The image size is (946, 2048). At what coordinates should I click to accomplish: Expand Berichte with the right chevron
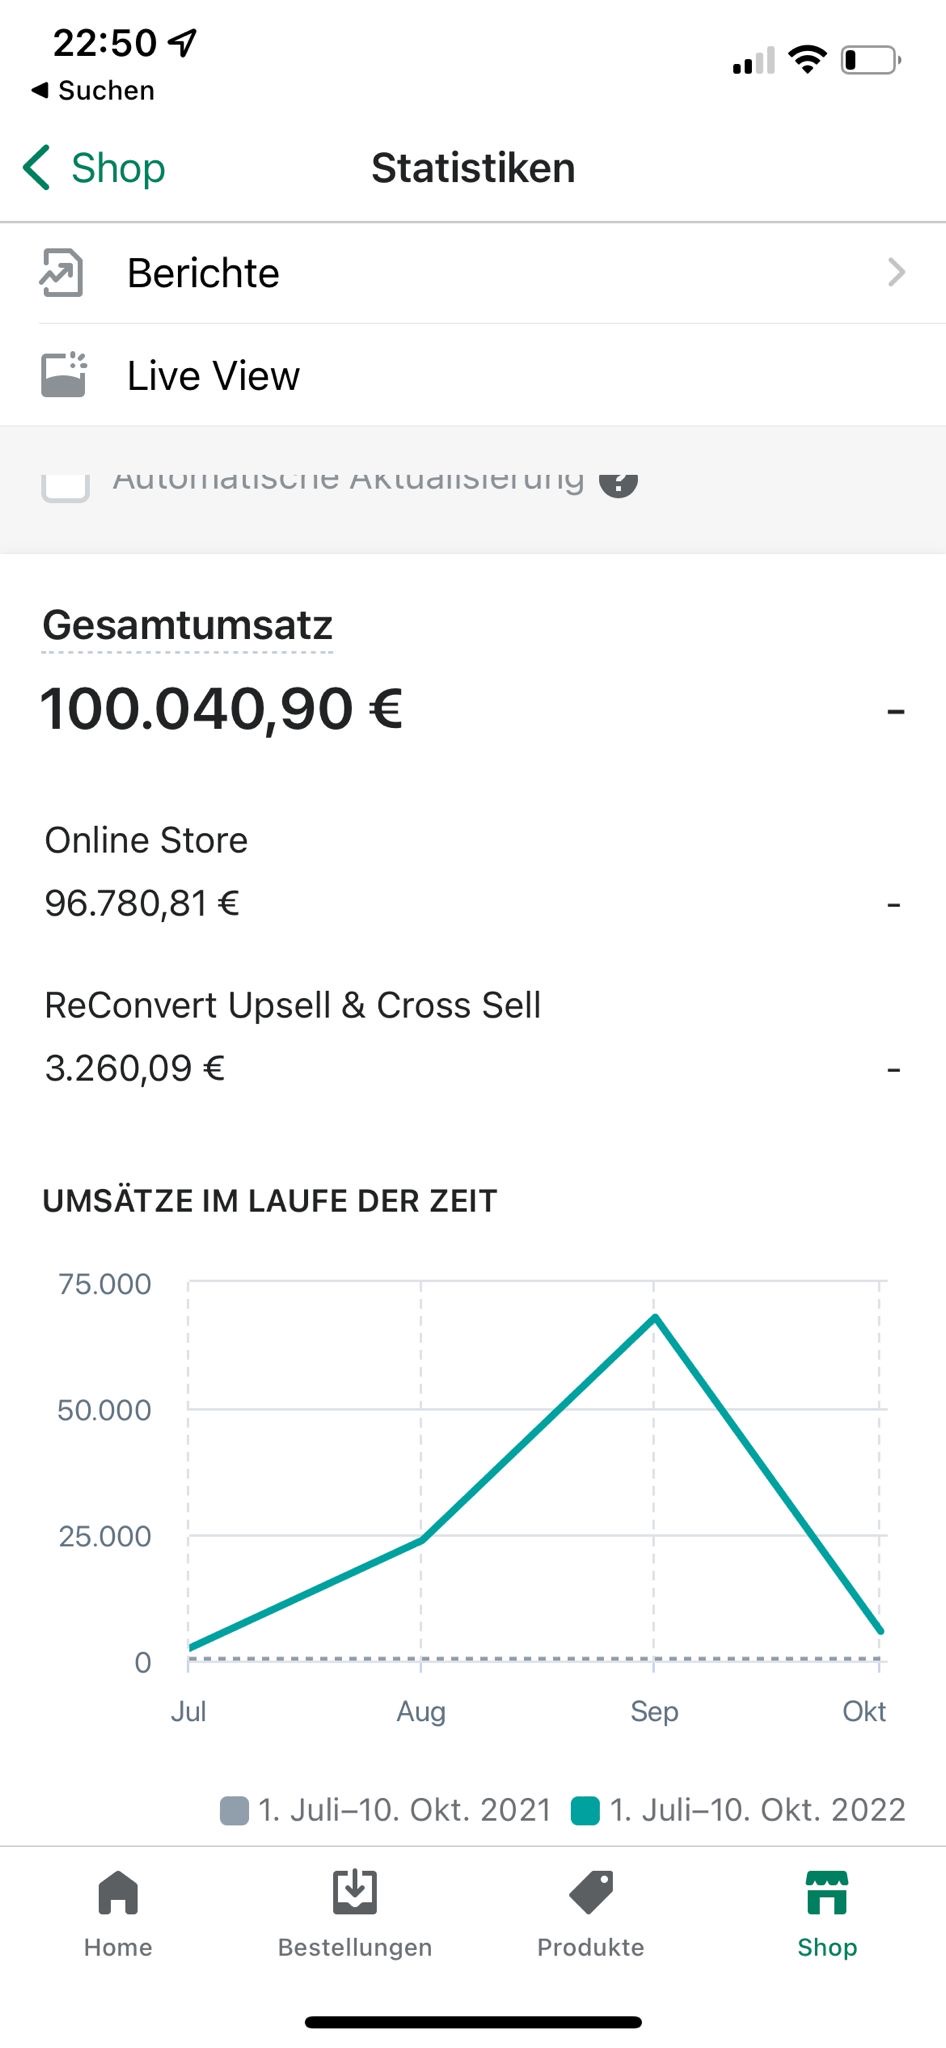tap(896, 272)
